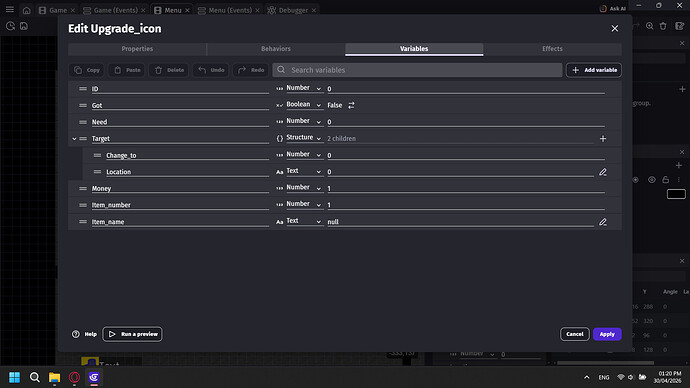Click the Apply button
Screen dimensions: 690x388
(x=607, y=334)
